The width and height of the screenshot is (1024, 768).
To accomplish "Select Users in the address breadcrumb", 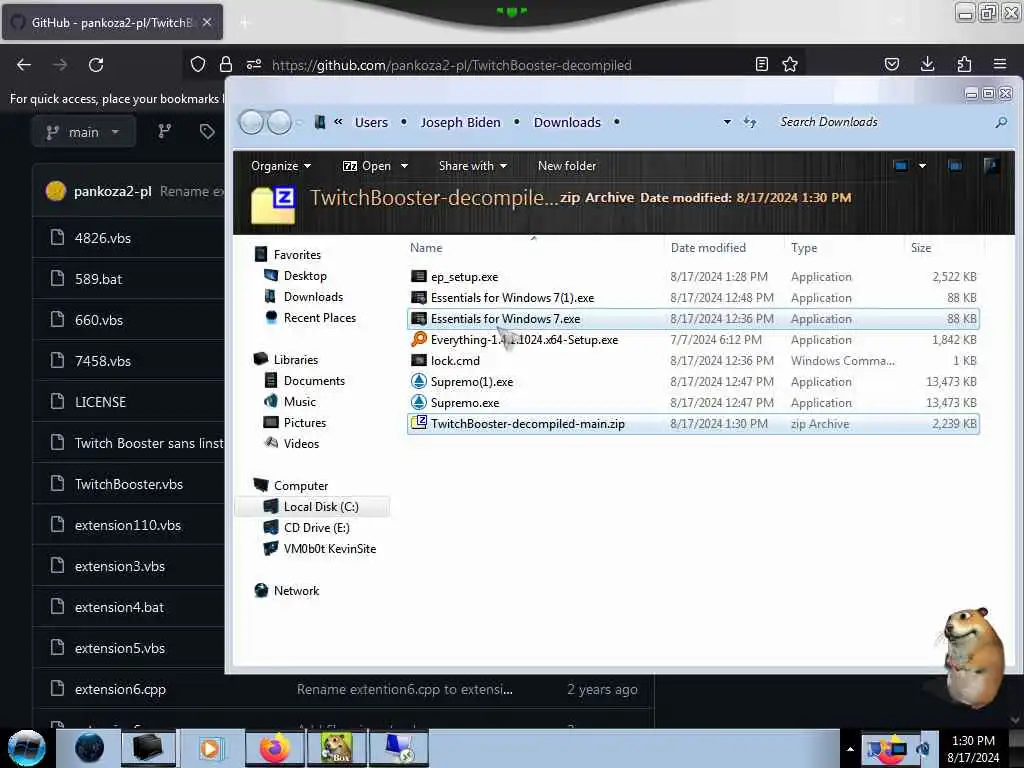I will 371,123.
